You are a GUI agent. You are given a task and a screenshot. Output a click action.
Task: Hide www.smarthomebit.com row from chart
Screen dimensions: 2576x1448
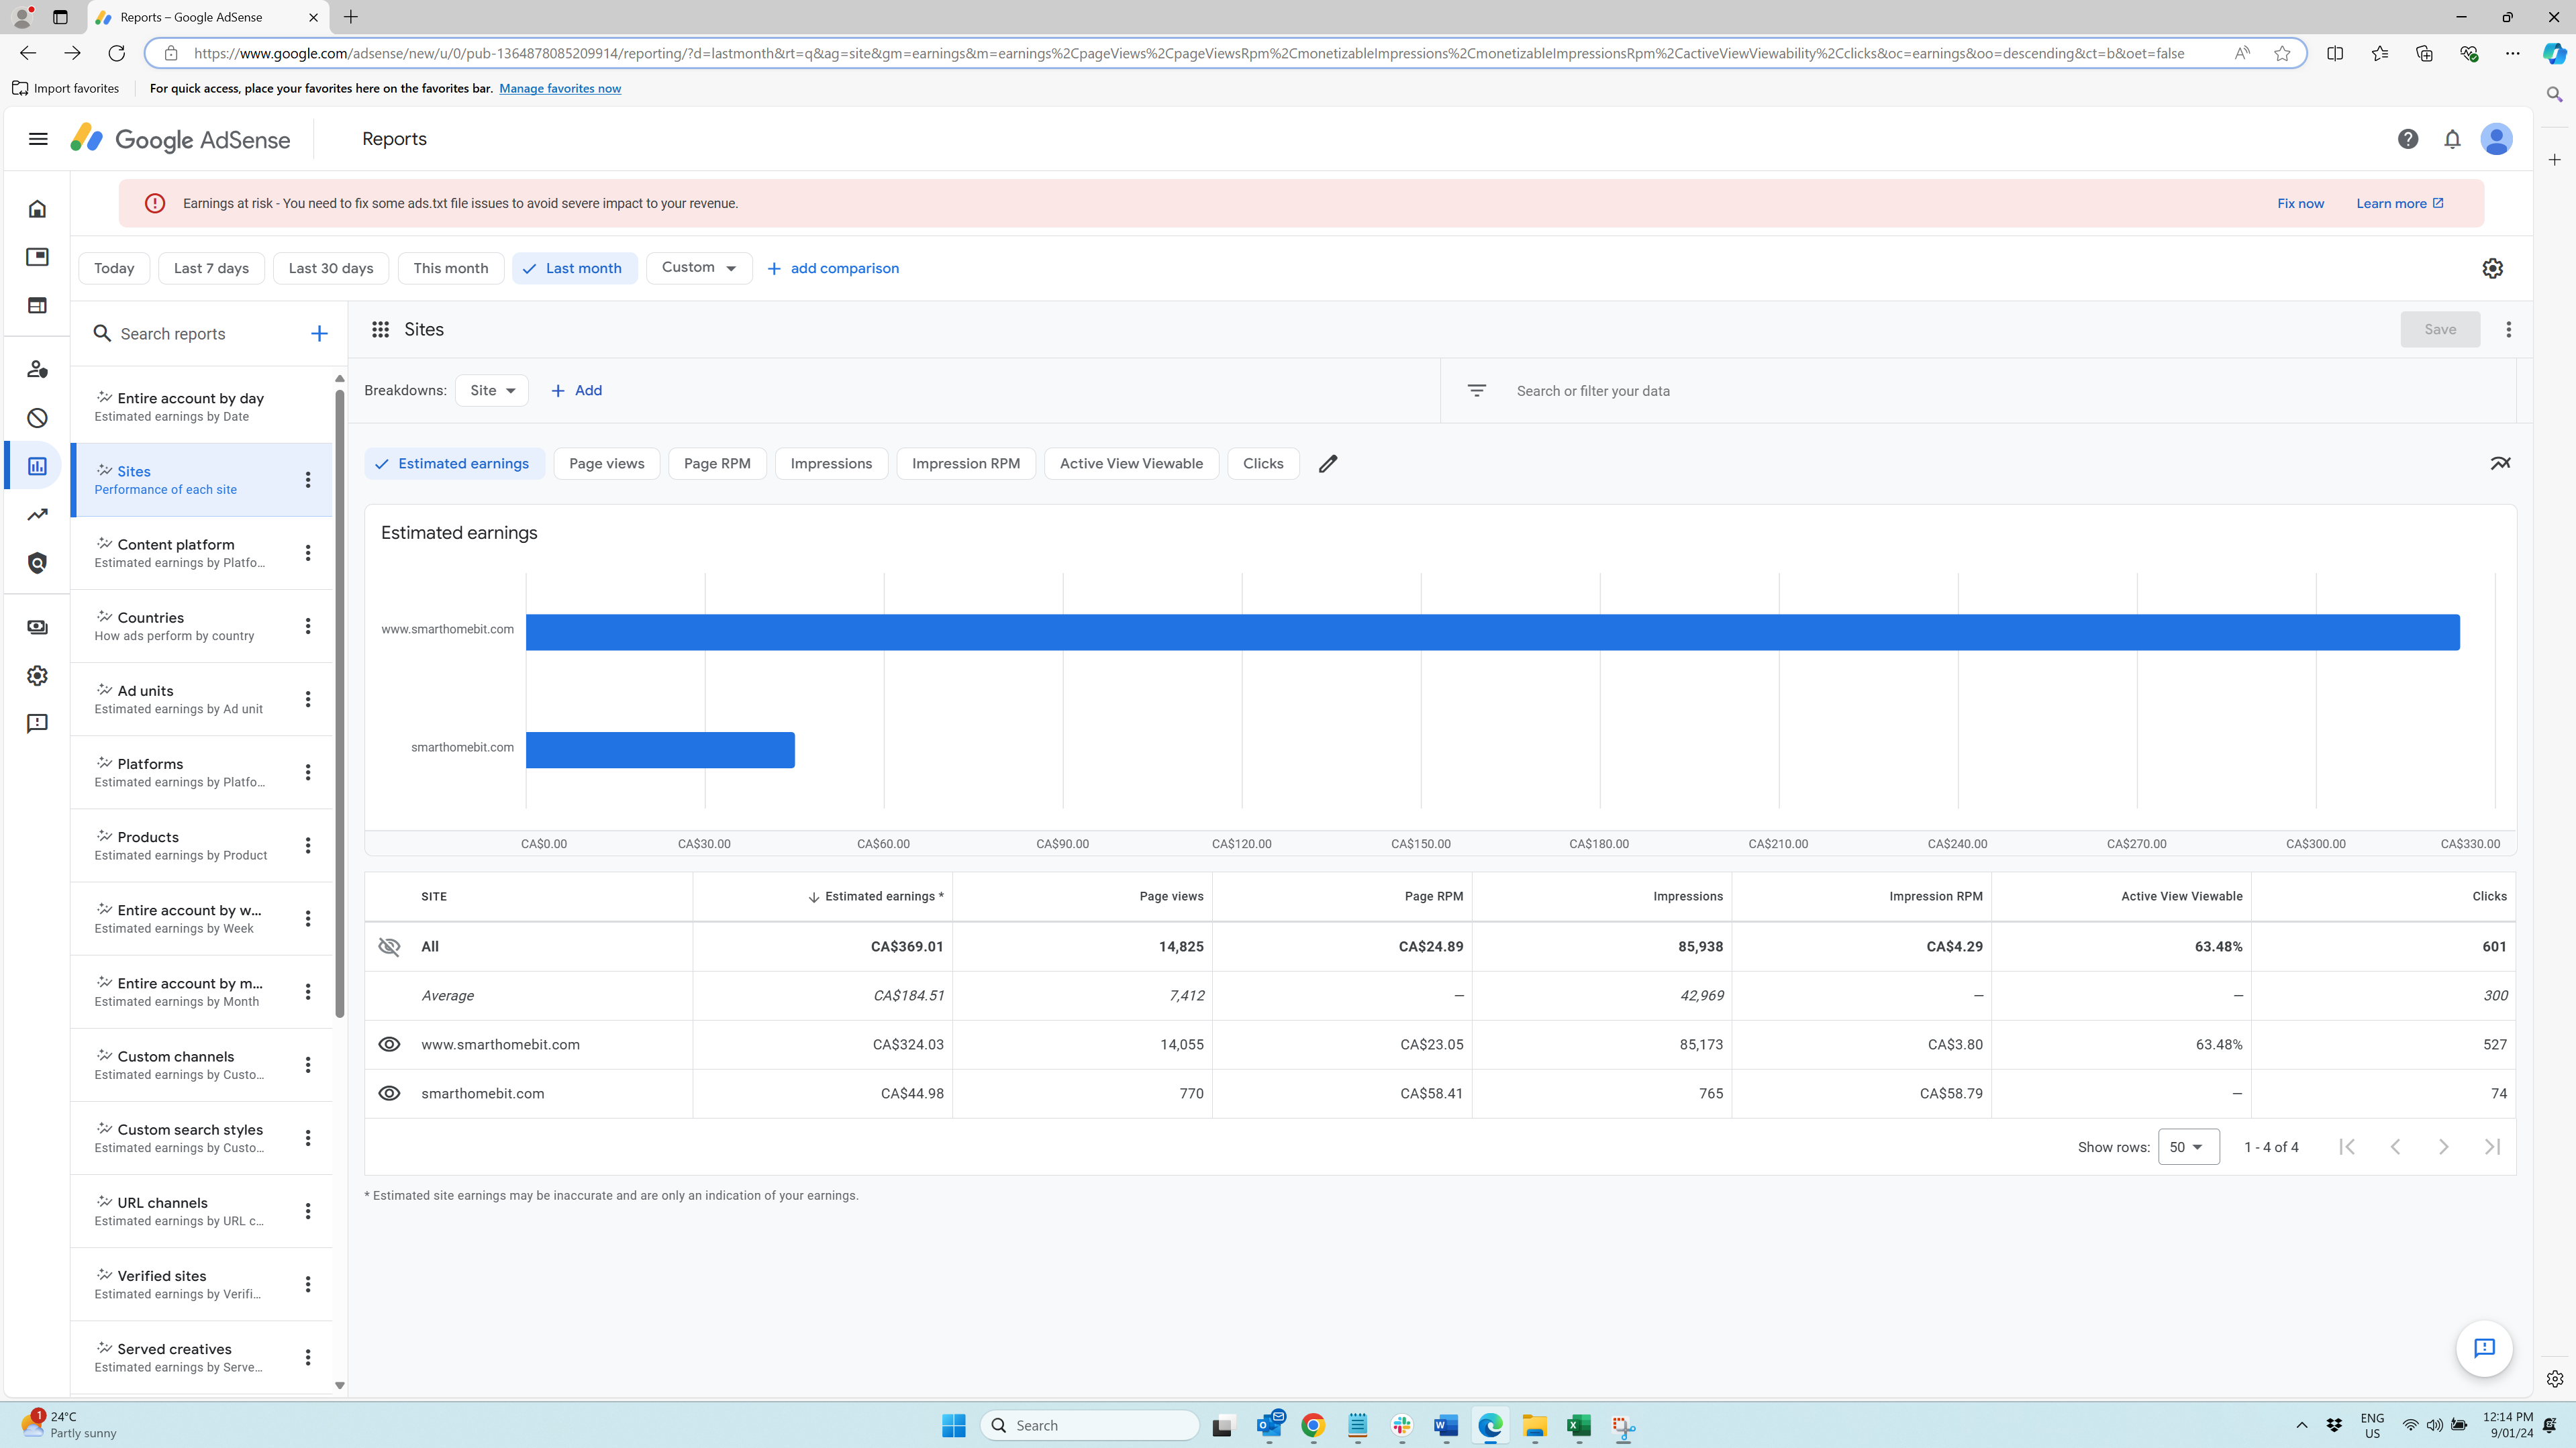click(x=389, y=1045)
